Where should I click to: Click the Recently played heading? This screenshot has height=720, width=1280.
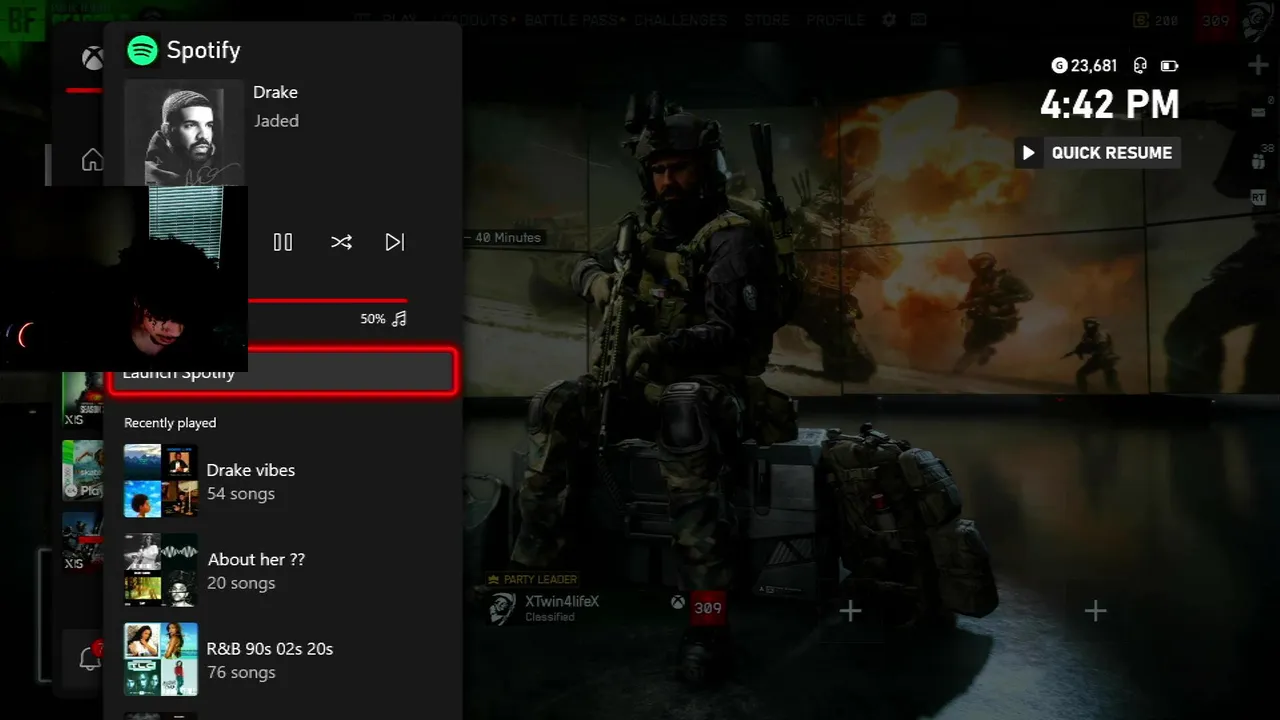(x=170, y=423)
